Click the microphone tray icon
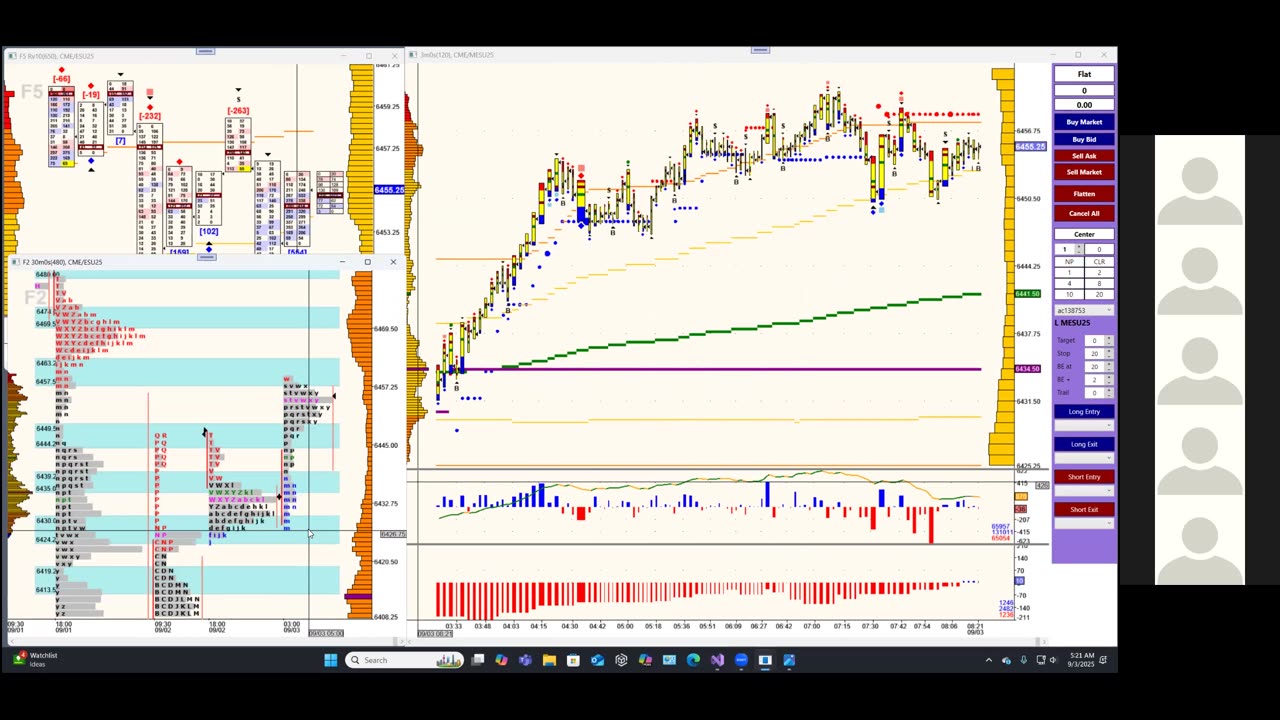1280x720 pixels. tap(1023, 660)
